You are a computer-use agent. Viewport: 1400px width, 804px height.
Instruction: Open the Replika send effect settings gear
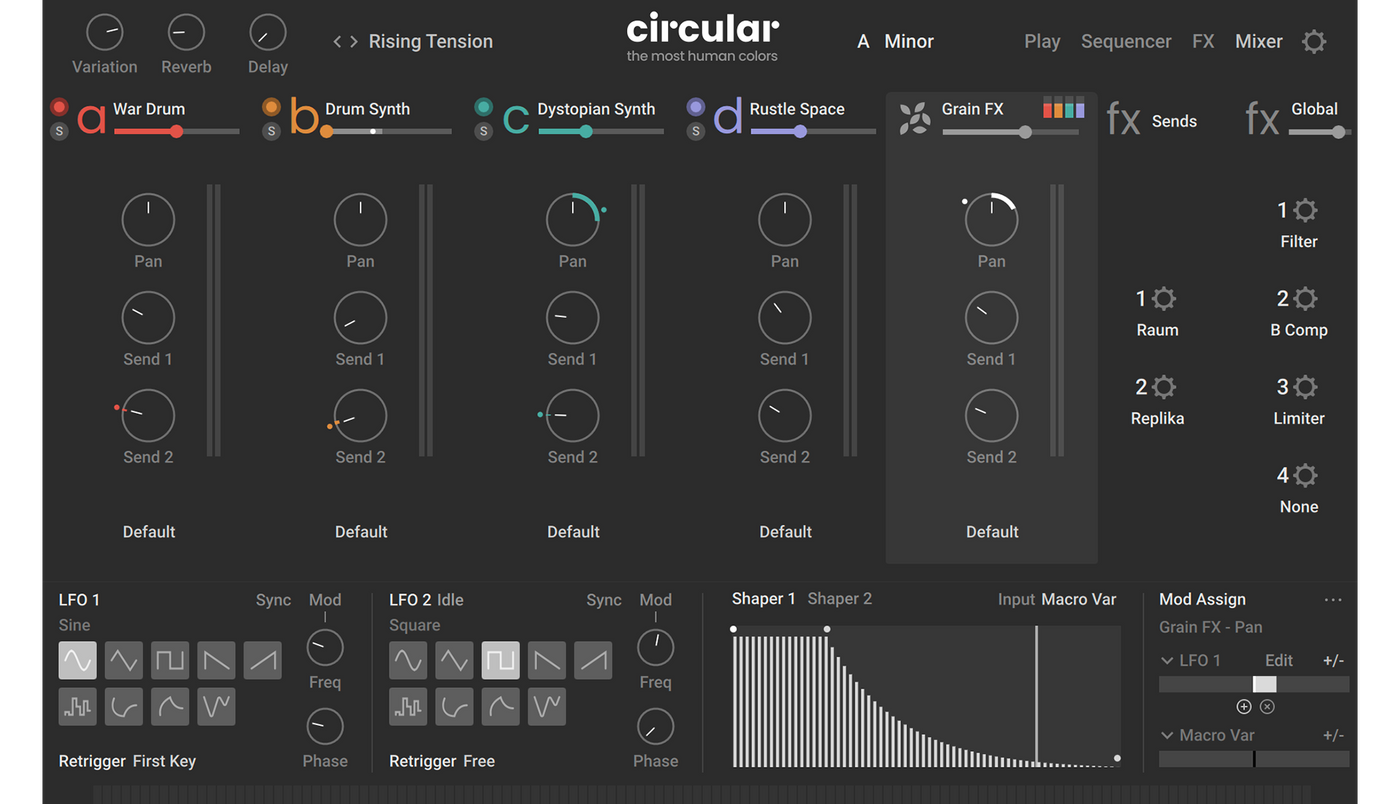(1164, 387)
